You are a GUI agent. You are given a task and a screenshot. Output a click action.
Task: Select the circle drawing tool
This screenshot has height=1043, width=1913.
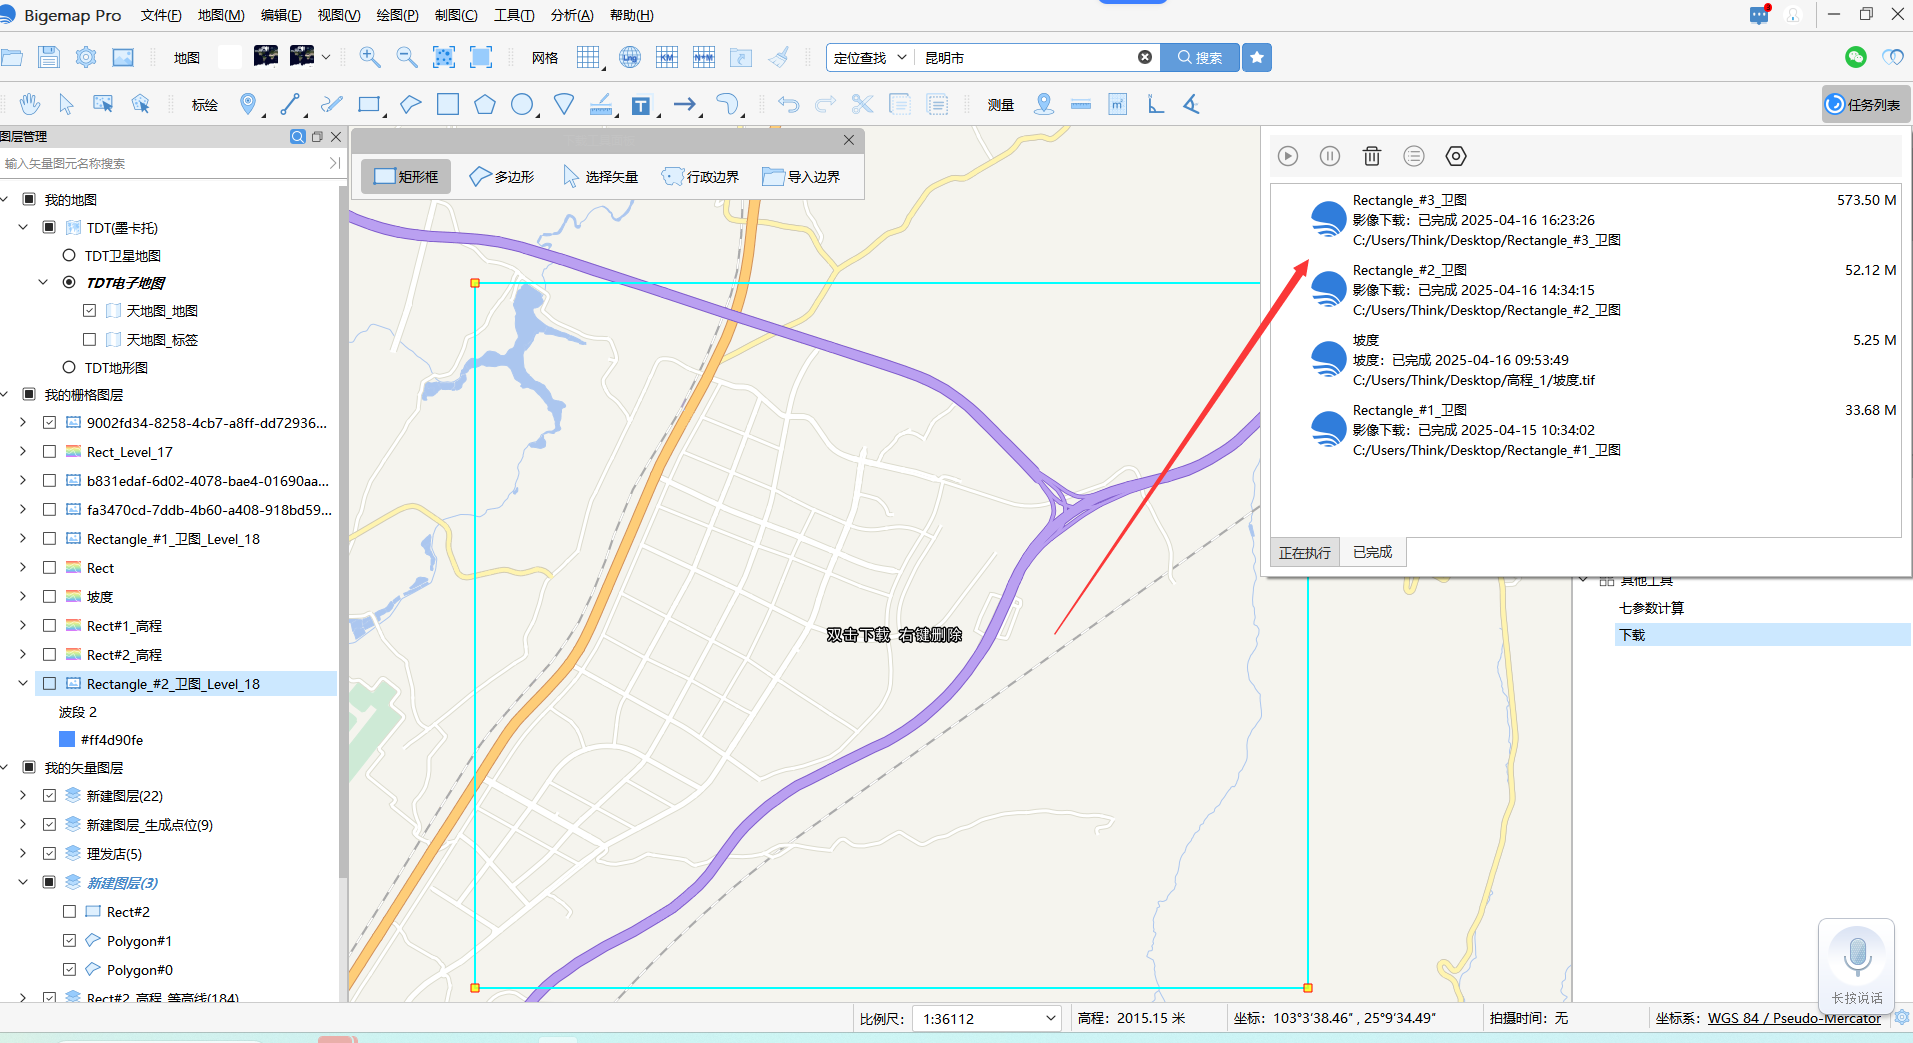pos(522,104)
